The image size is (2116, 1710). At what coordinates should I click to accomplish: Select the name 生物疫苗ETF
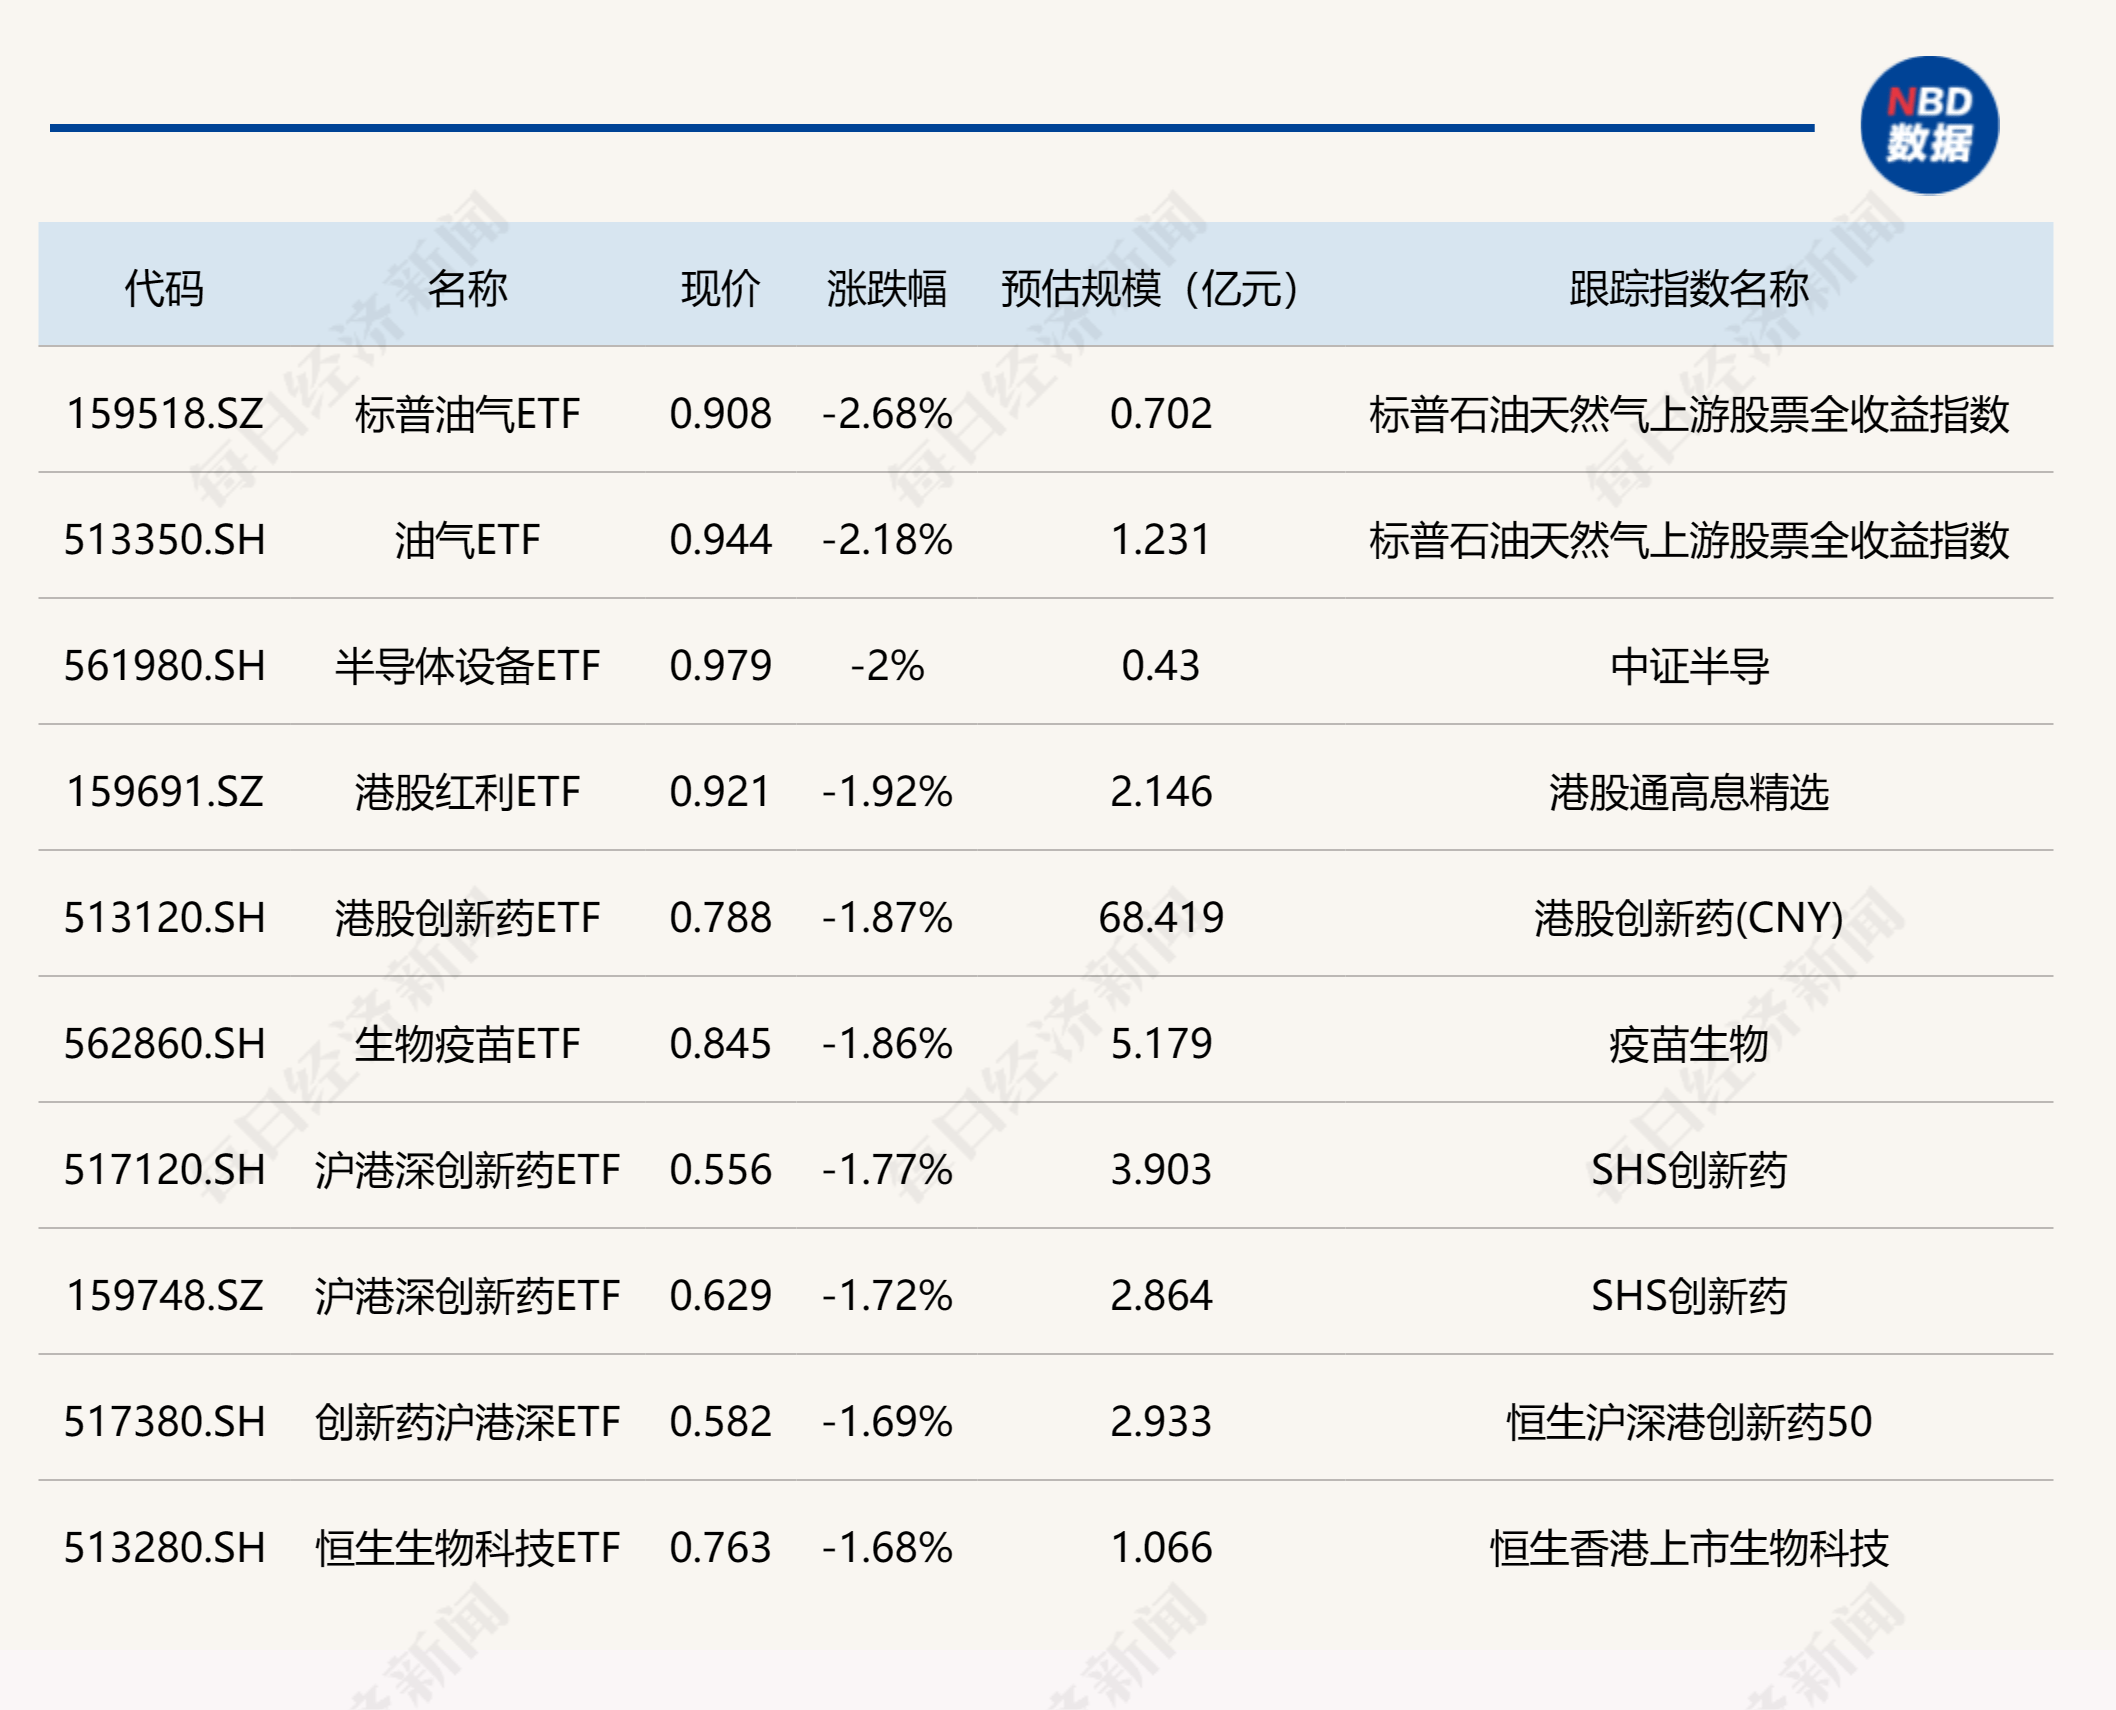[467, 1044]
